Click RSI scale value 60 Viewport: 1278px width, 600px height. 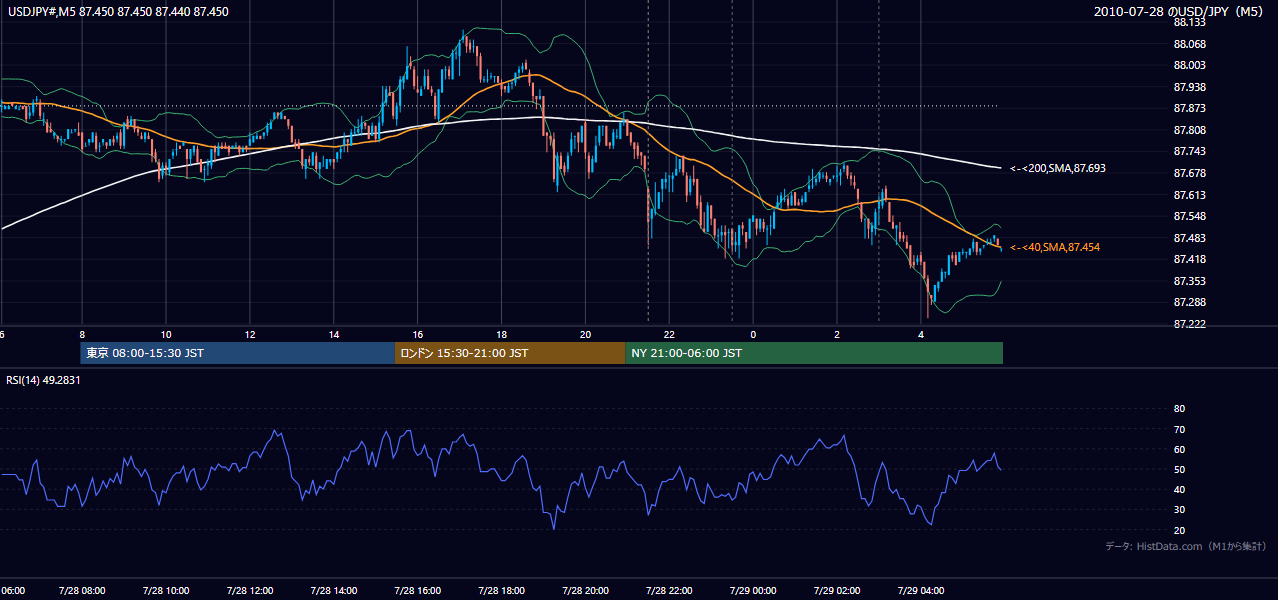point(1179,449)
